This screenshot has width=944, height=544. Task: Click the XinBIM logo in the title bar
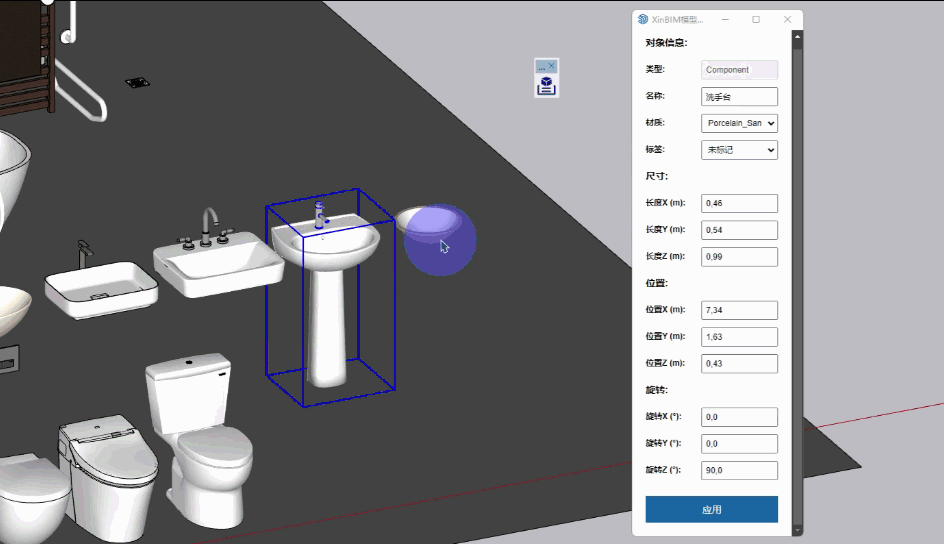[x=643, y=19]
